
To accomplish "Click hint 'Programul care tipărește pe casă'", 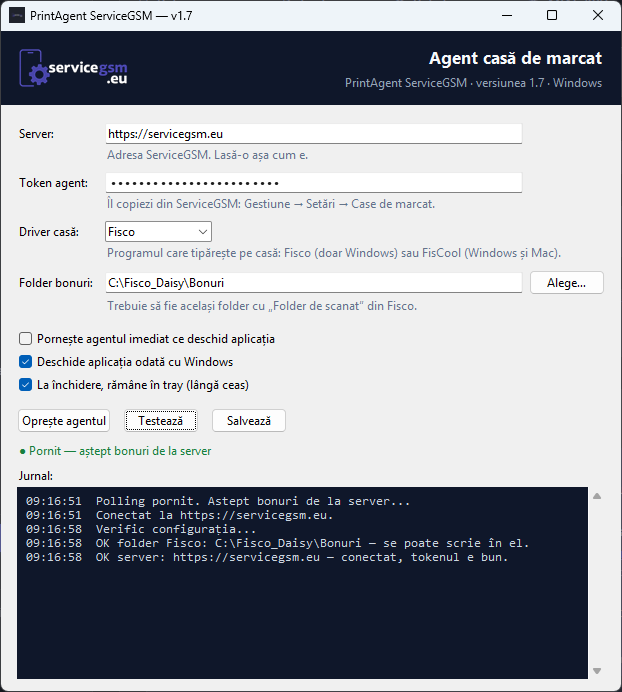I will (334, 253).
